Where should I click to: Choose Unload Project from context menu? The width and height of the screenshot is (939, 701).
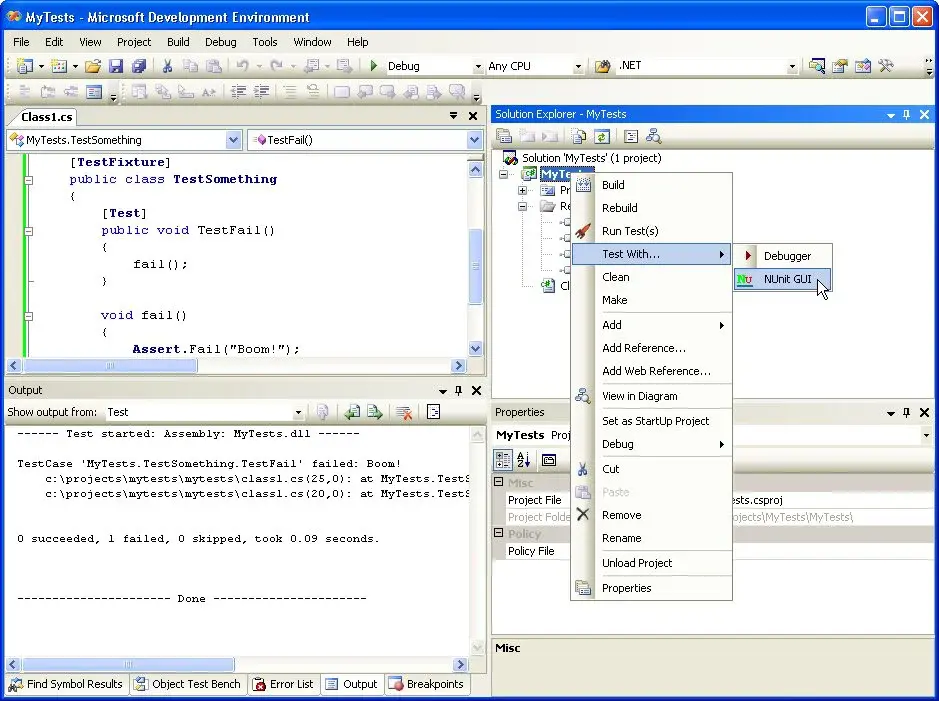[652, 563]
